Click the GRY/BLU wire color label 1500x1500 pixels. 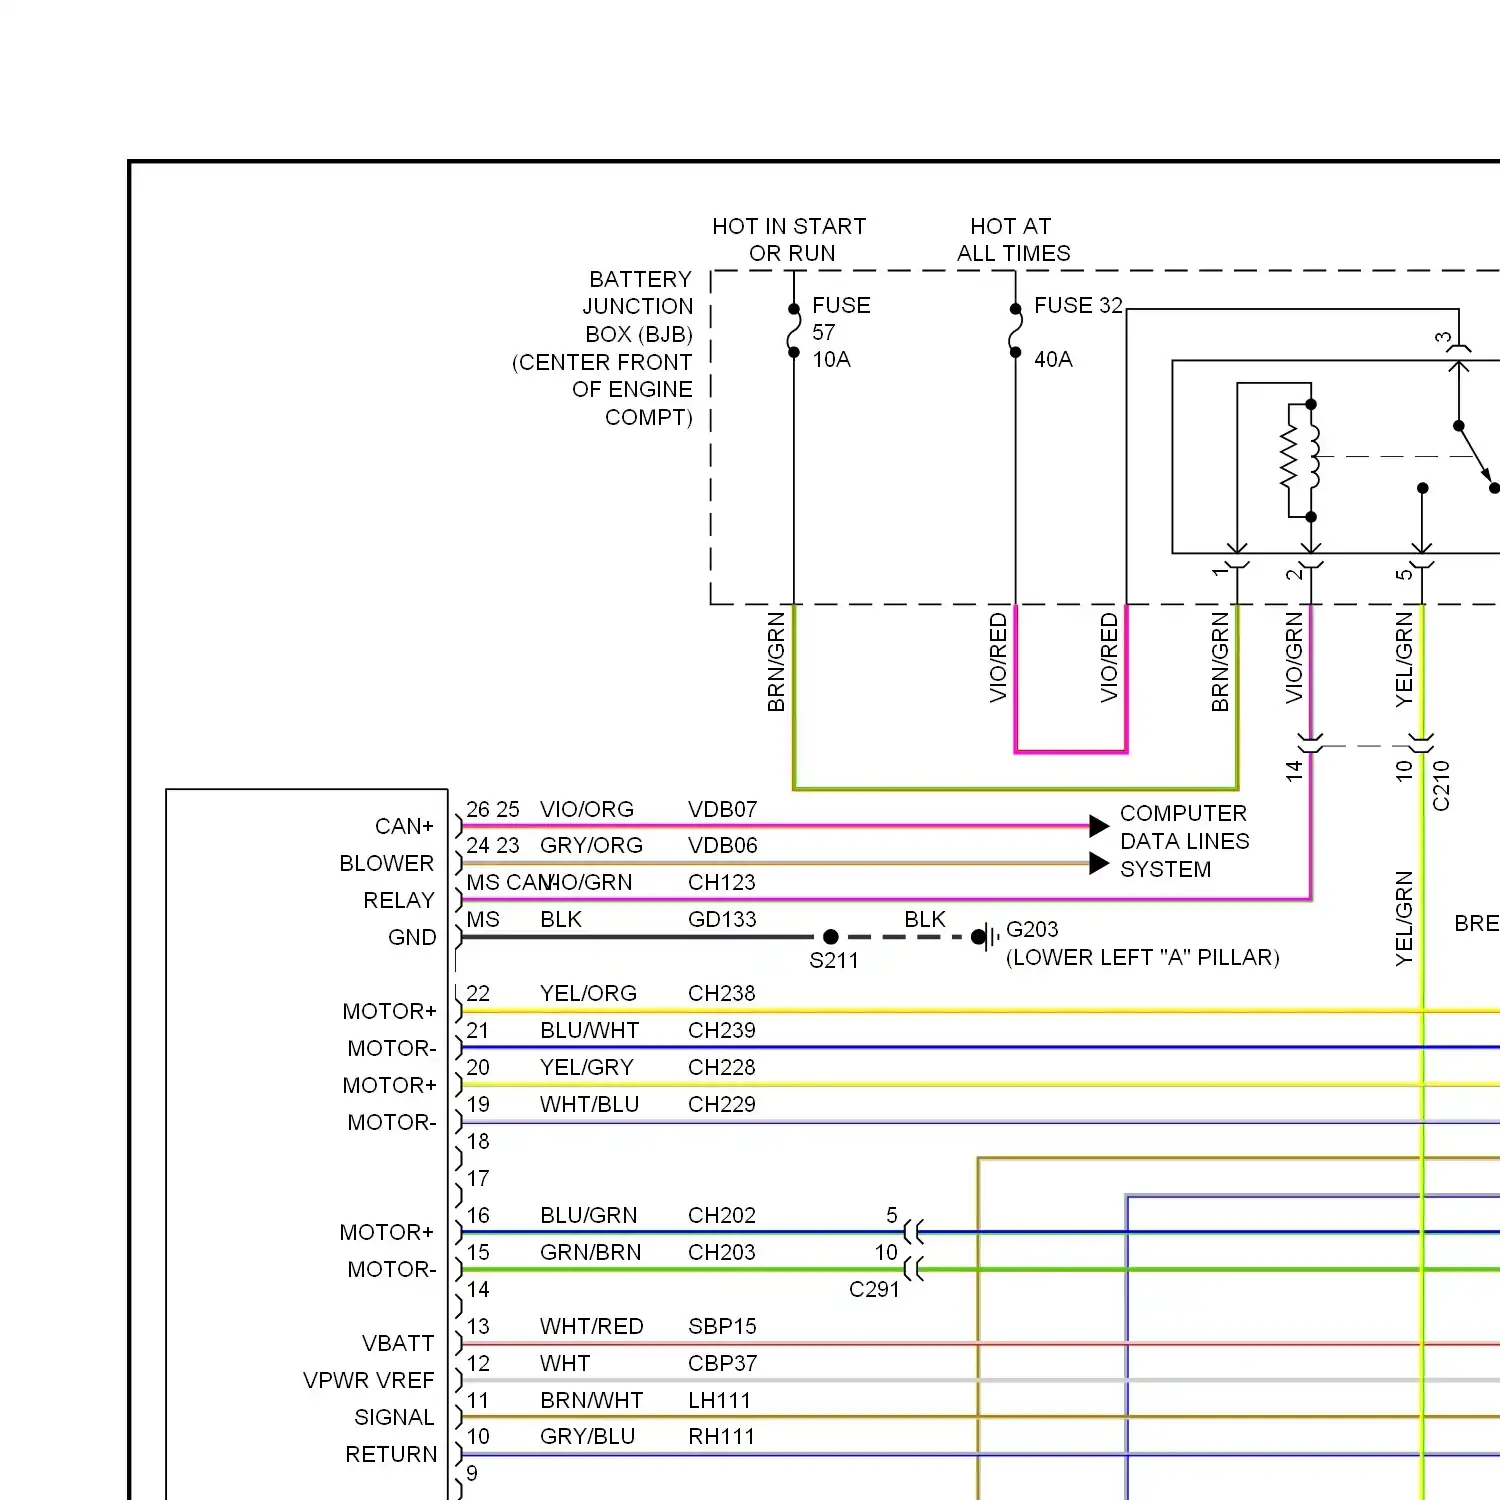point(587,1436)
